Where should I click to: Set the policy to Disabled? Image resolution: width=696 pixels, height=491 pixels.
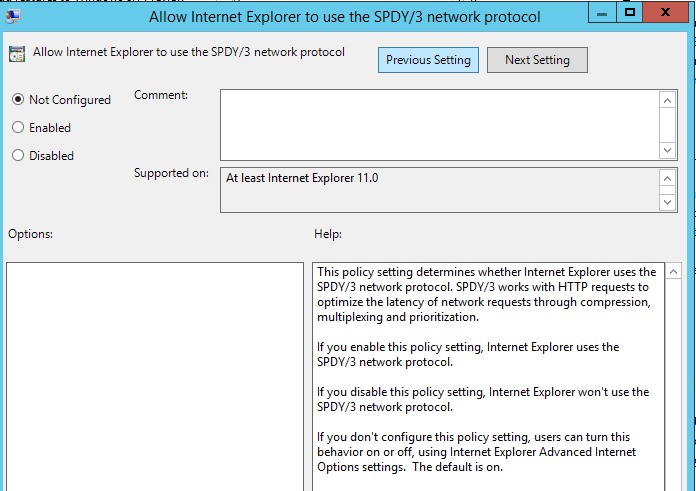tap(17, 156)
